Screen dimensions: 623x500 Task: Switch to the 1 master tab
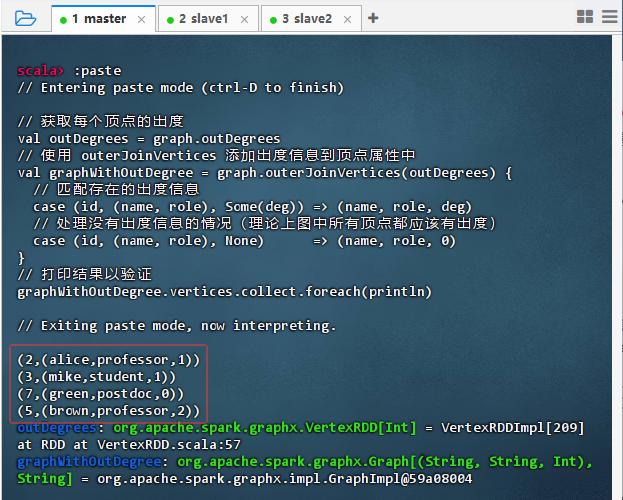[x=103, y=18]
